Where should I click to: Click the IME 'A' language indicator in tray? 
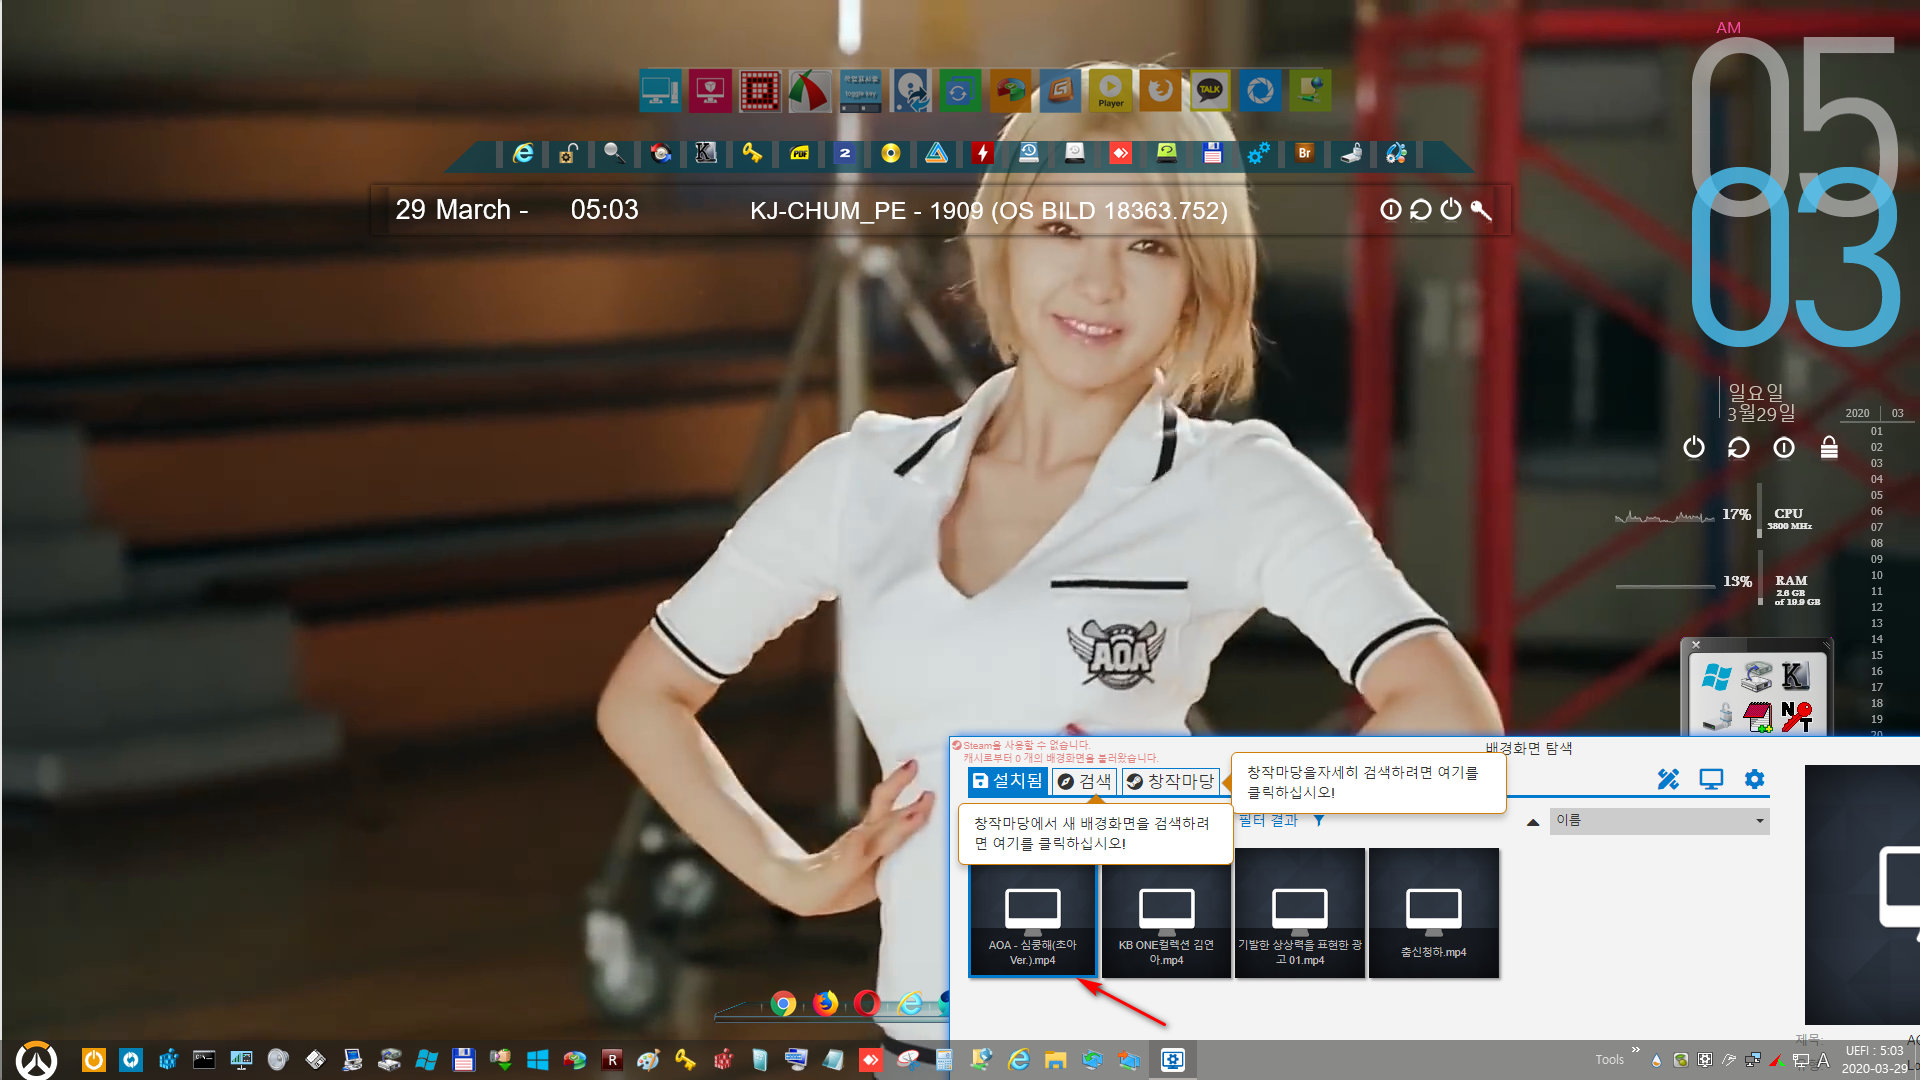pyautogui.click(x=1823, y=1060)
